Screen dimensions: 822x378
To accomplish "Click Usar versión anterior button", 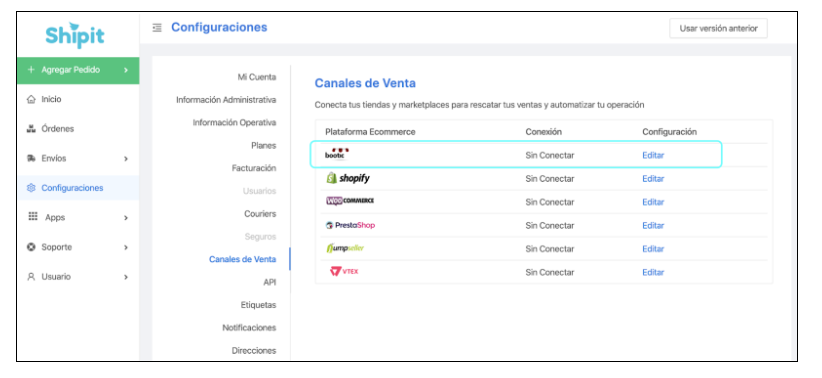I will click(718, 28).
